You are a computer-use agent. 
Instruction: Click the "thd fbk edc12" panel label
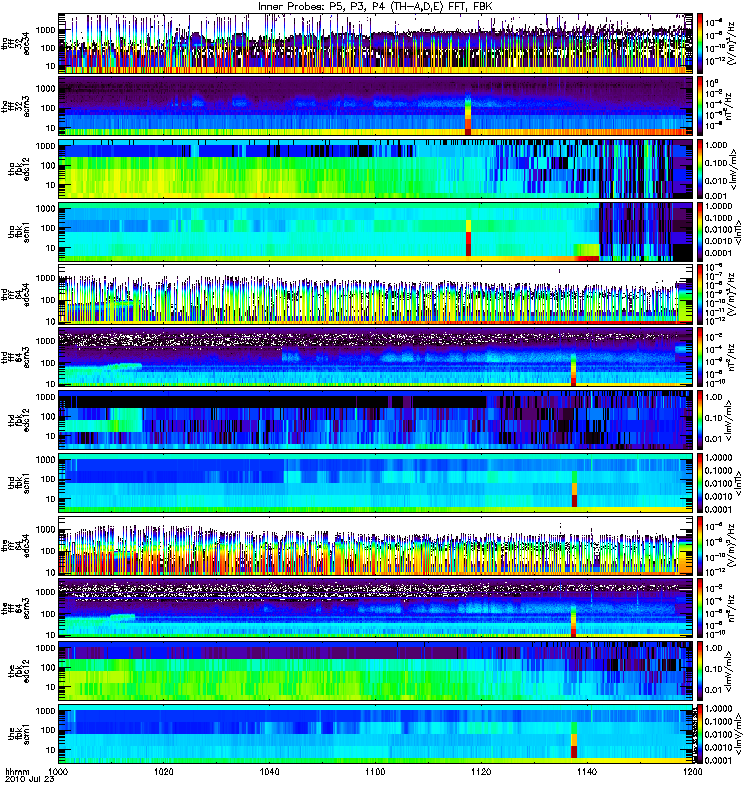tap(19, 420)
